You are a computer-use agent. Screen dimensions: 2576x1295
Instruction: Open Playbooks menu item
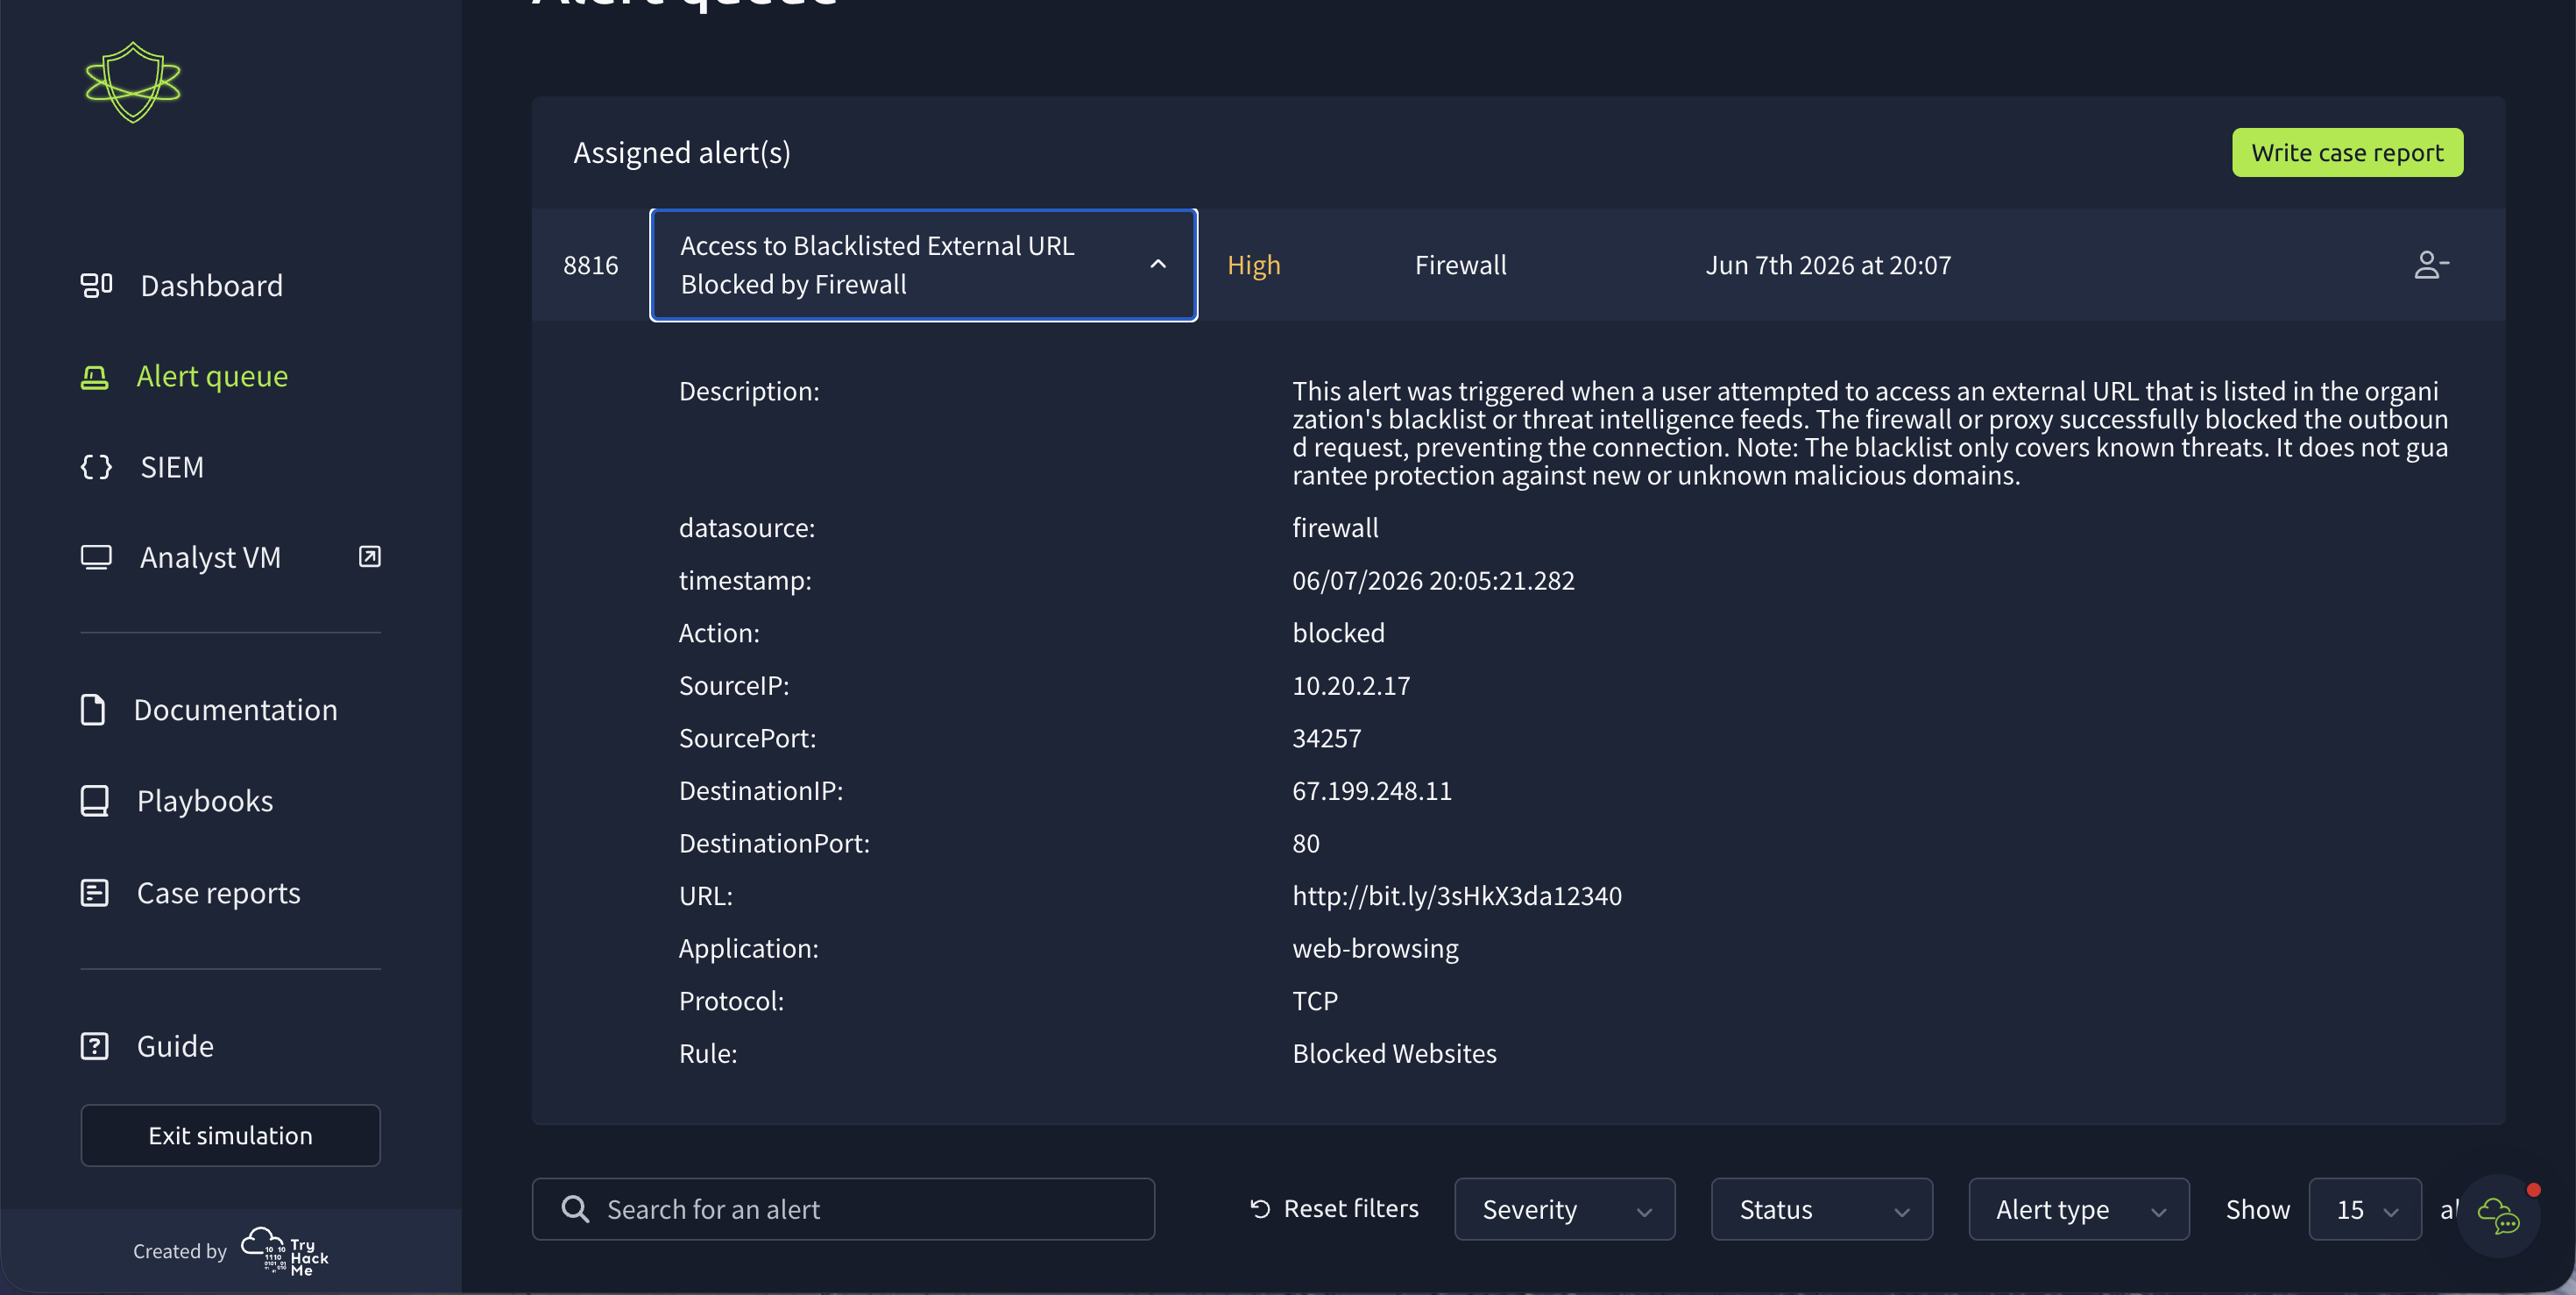tap(205, 800)
